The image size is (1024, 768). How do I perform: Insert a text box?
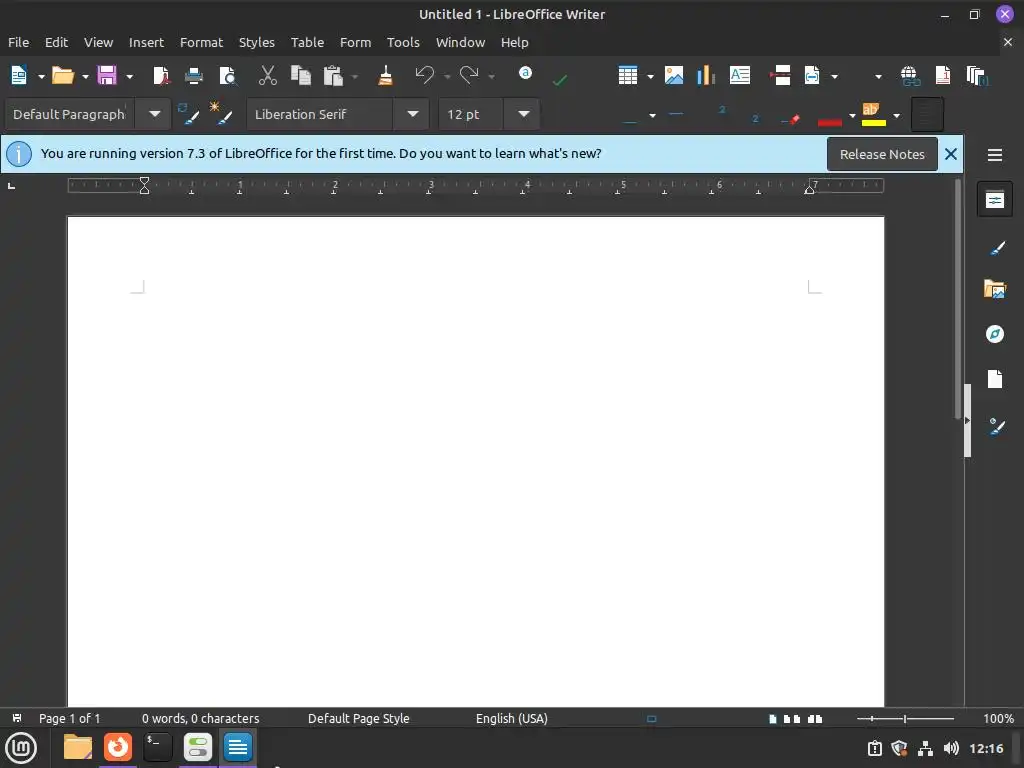coord(739,76)
